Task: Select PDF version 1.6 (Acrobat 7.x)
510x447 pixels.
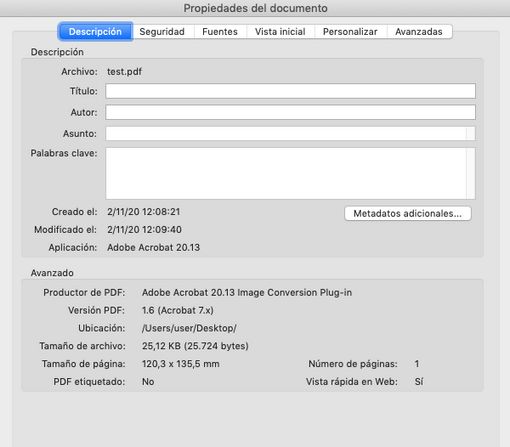Action: coord(178,310)
